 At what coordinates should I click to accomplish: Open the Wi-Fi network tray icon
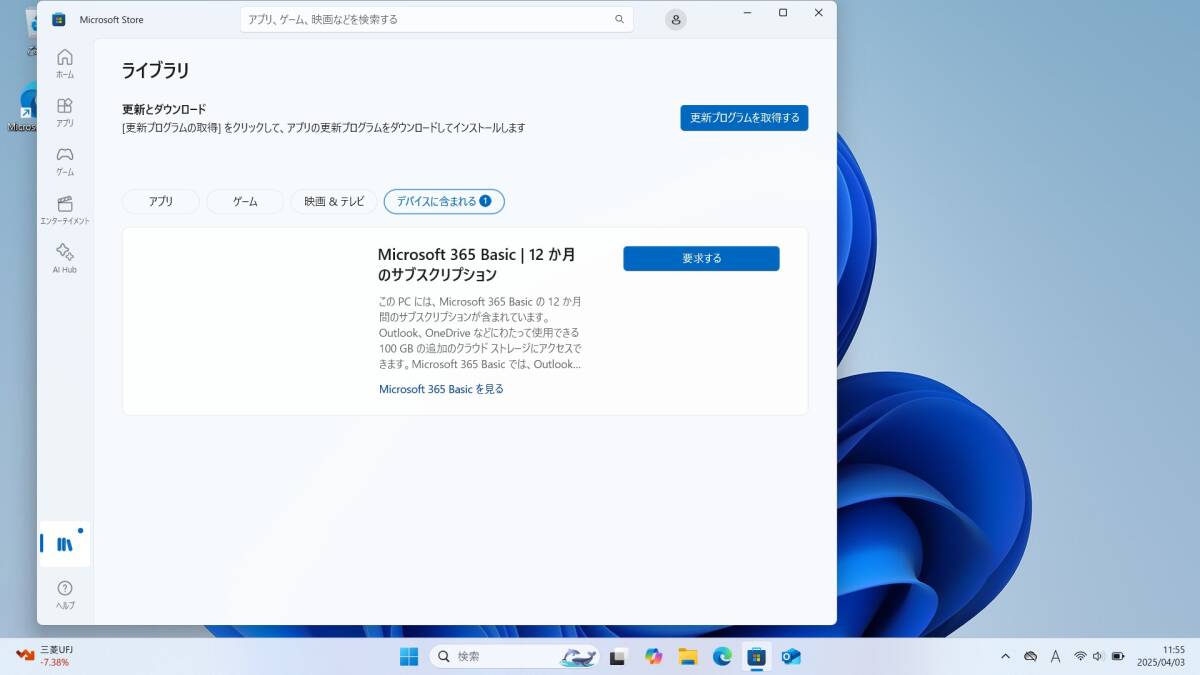coord(1080,656)
